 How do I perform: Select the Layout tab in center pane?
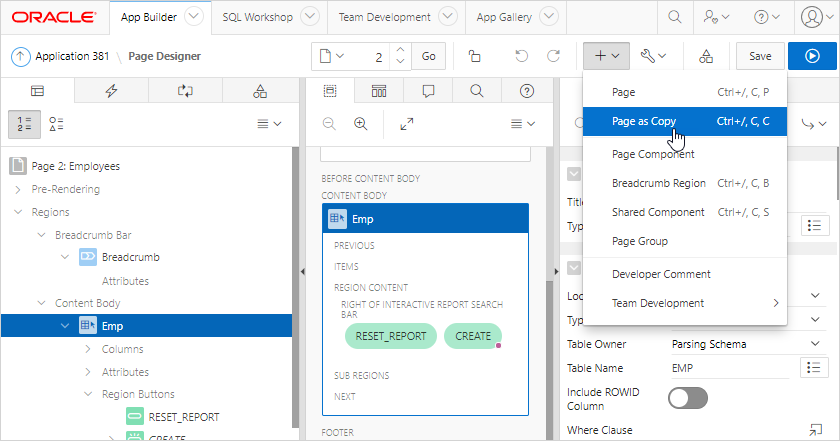coord(330,91)
